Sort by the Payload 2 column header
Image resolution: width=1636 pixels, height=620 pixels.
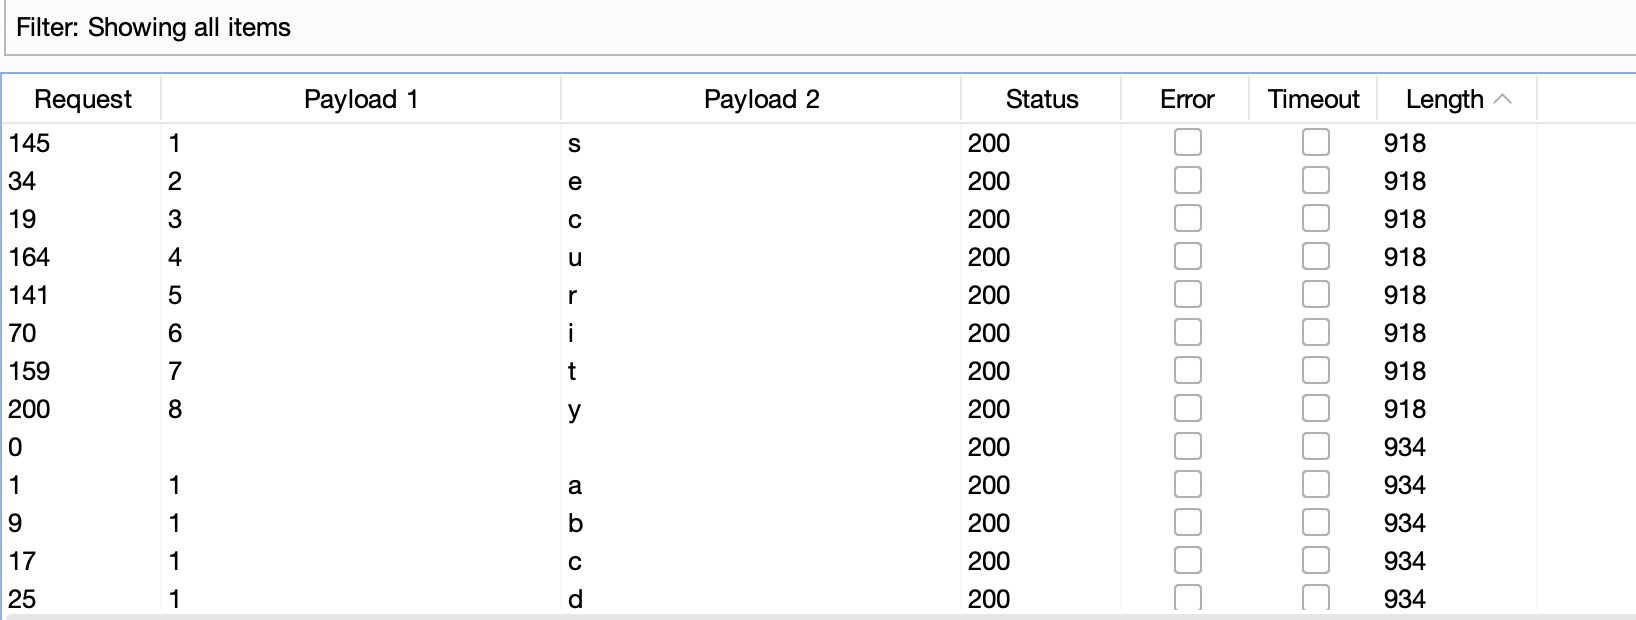click(760, 99)
